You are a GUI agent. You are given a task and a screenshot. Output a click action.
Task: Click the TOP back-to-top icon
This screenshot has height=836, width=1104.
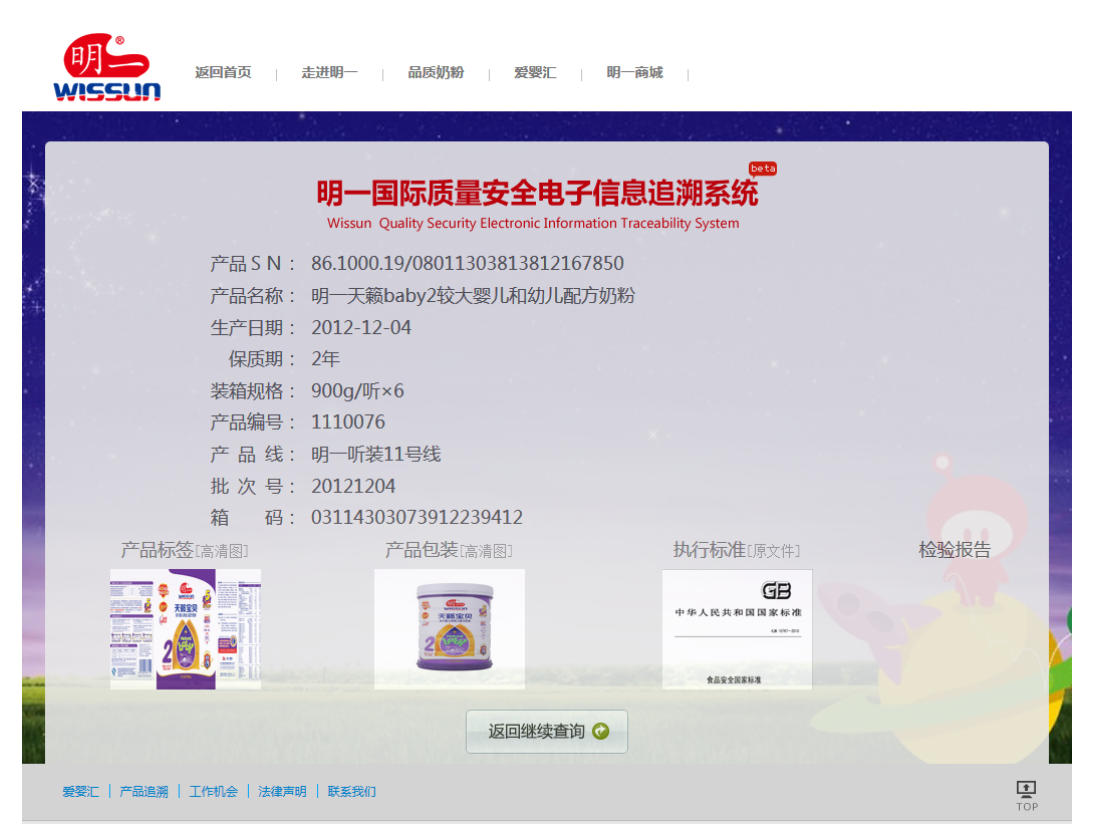[x=1026, y=792]
